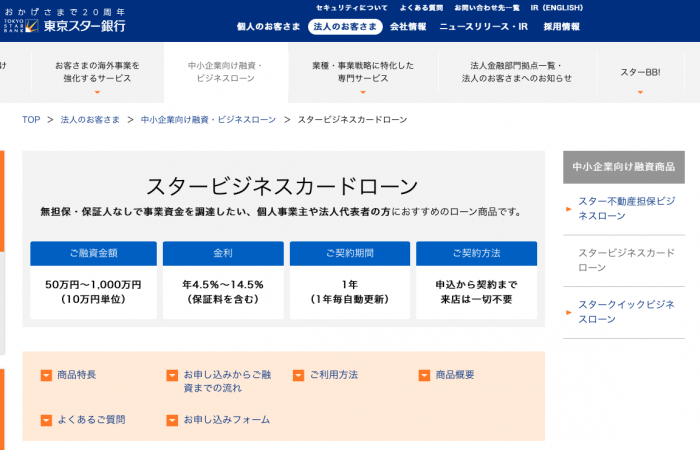
Task: Select 法人のお客さま in the top navigation
Action: 345,27
